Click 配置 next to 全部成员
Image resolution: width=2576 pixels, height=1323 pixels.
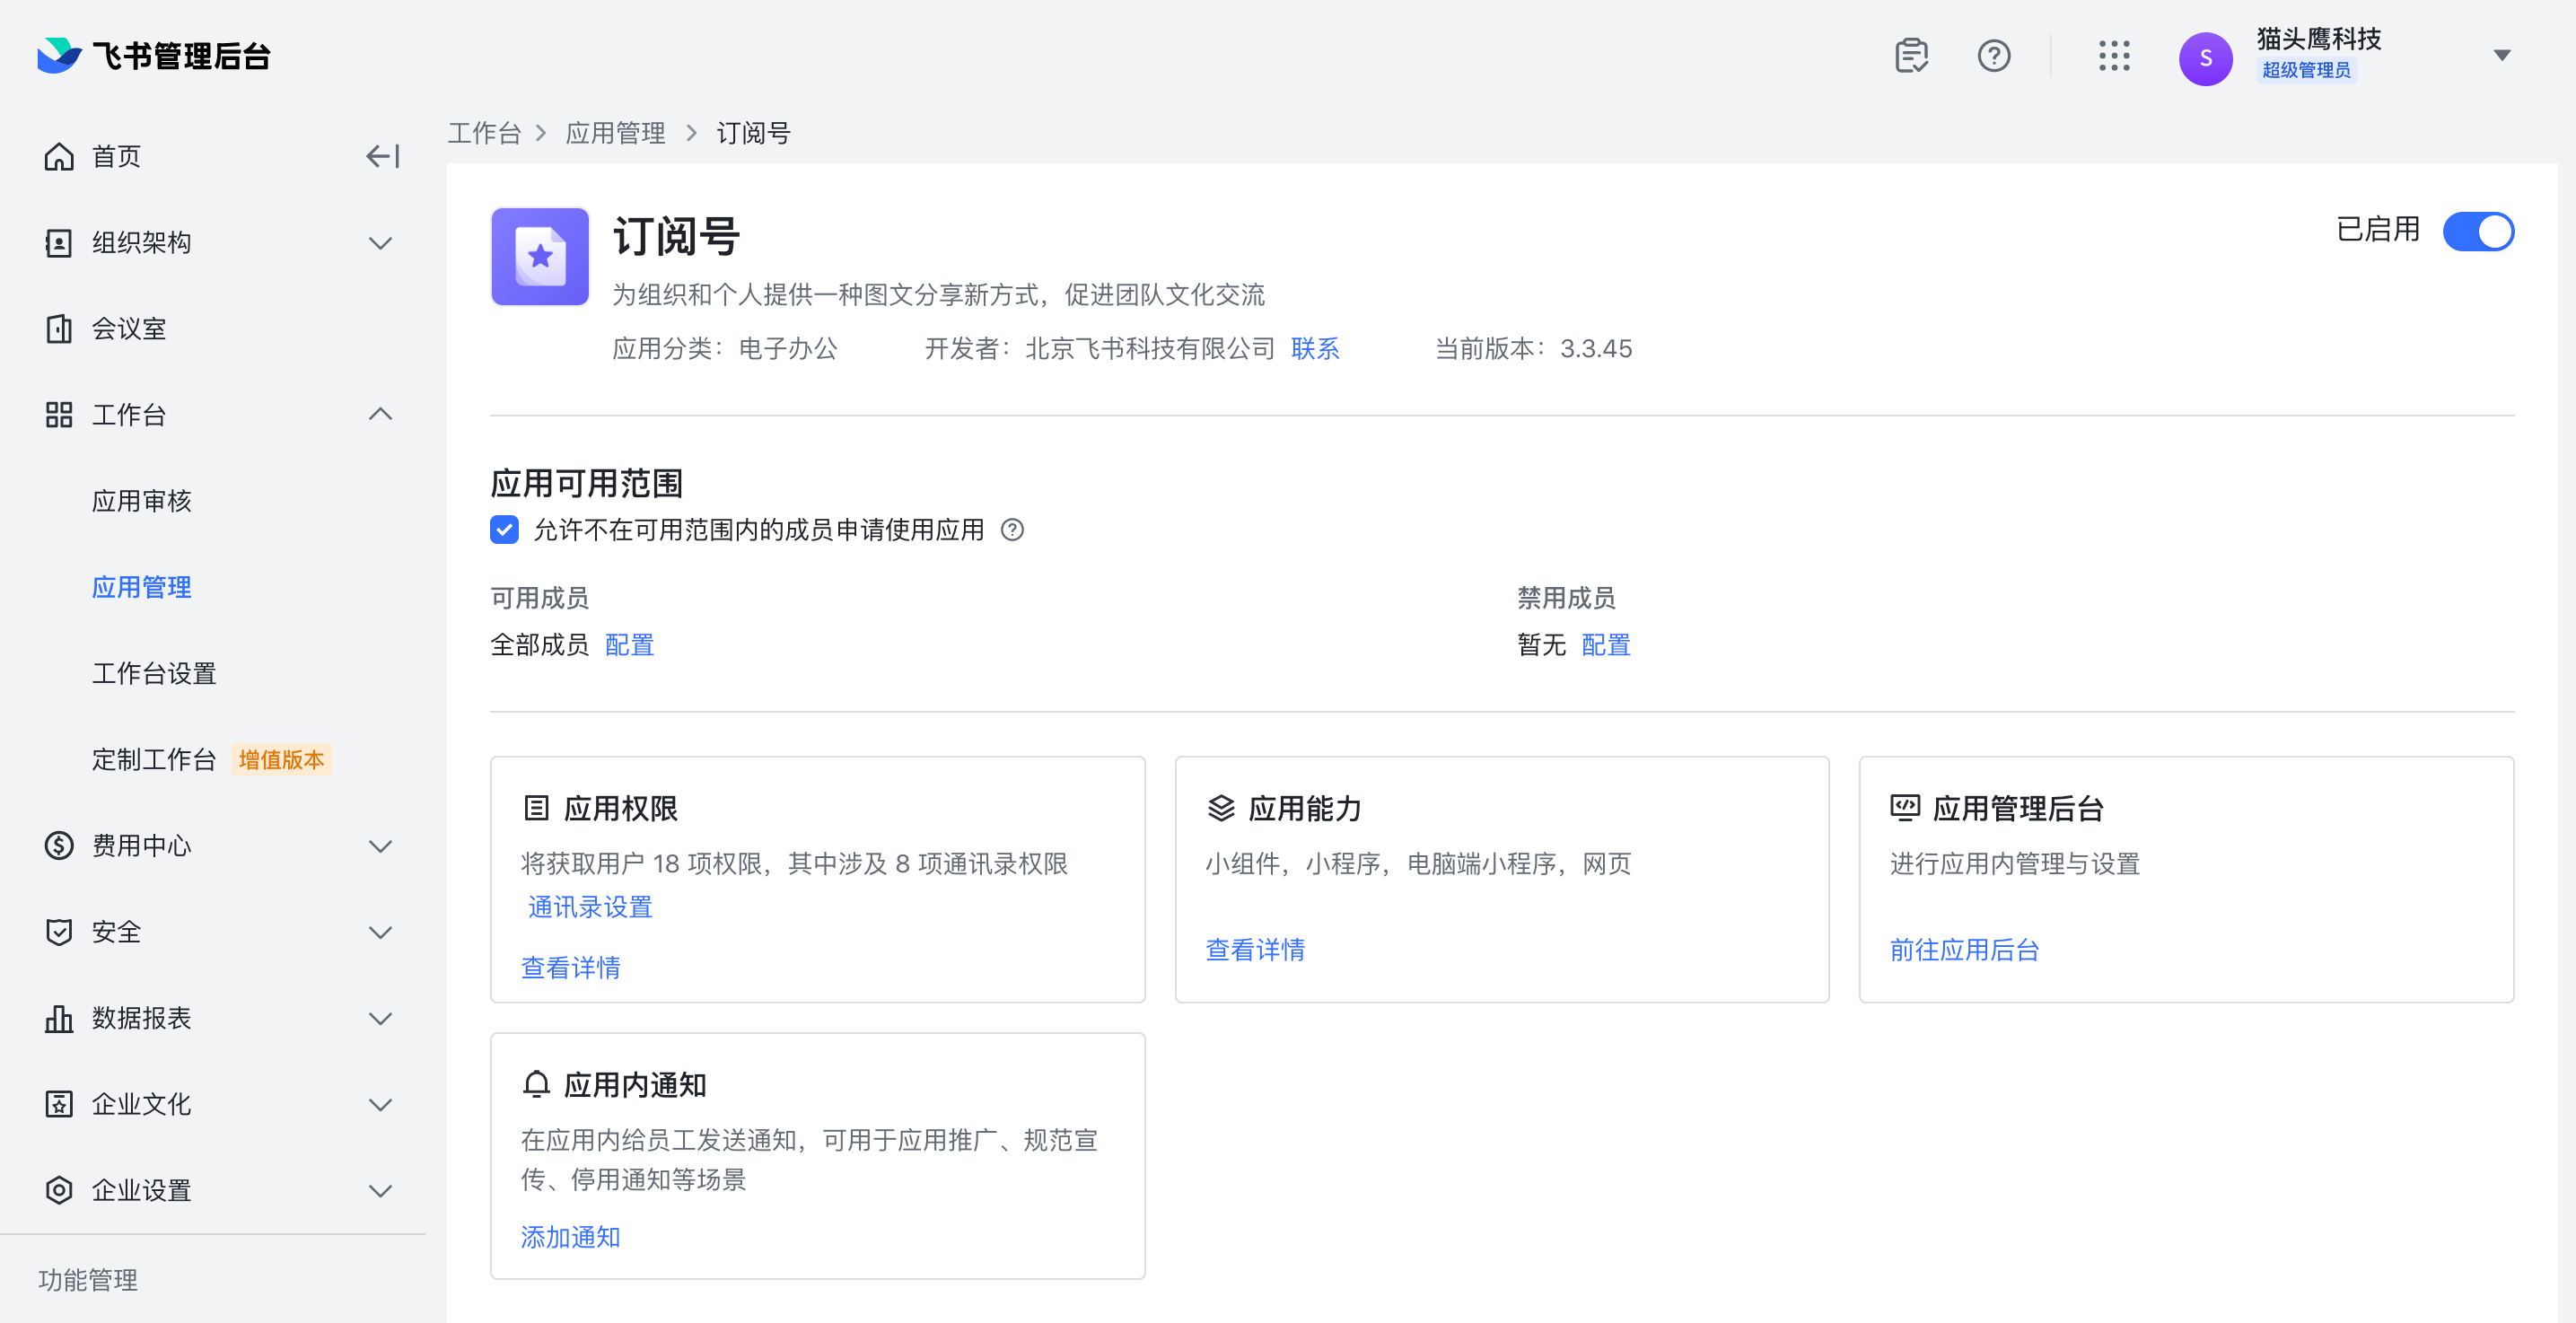629,644
